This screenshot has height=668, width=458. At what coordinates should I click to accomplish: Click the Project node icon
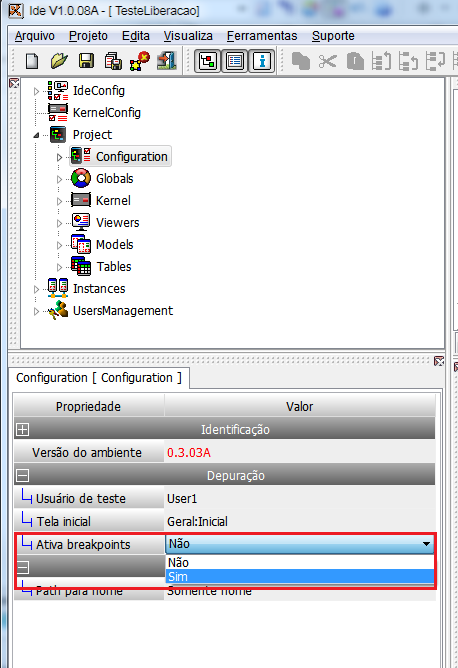(58, 135)
